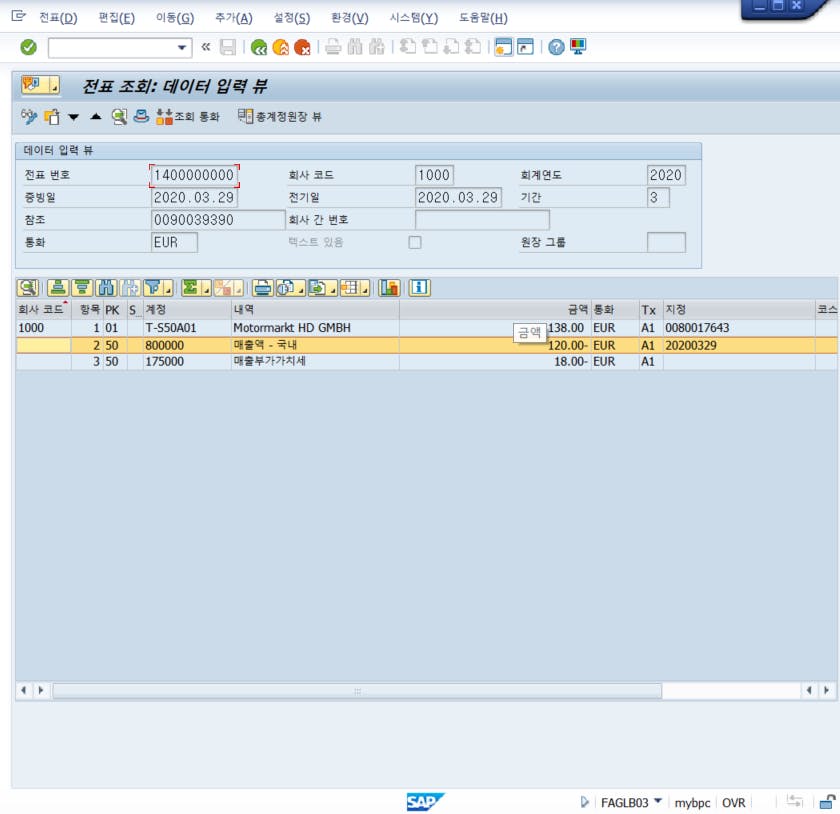Screen dimensions: 840x814
Task: Click the Display Graphic chart icon
Action: [389, 288]
